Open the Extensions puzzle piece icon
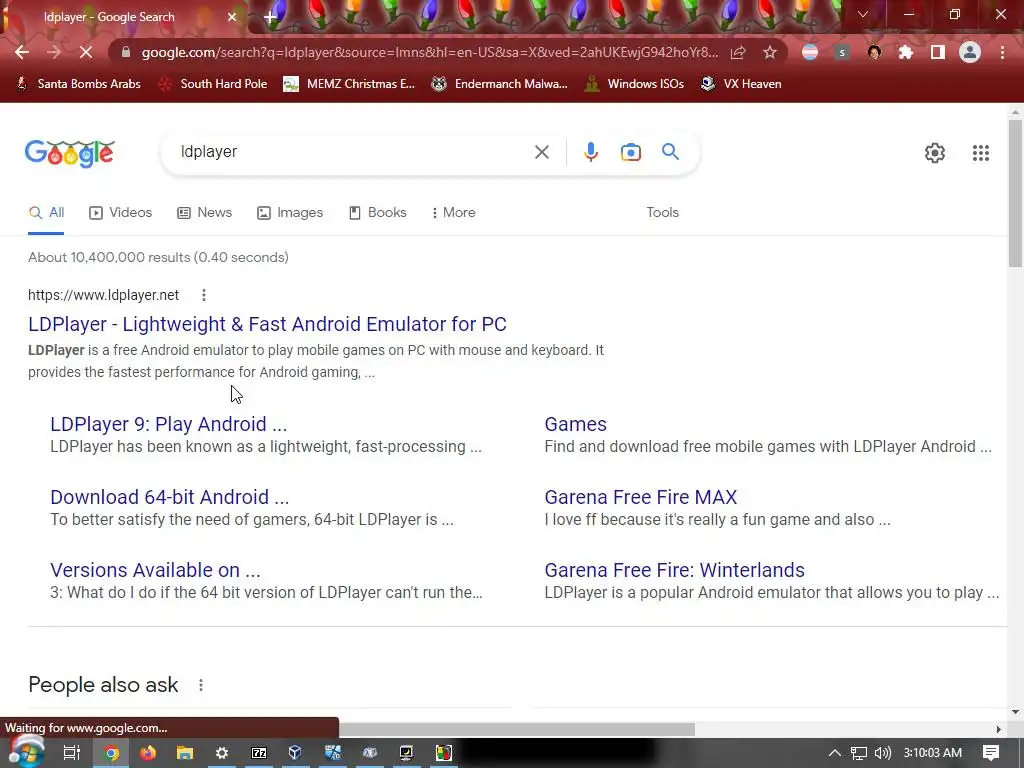 (x=906, y=52)
